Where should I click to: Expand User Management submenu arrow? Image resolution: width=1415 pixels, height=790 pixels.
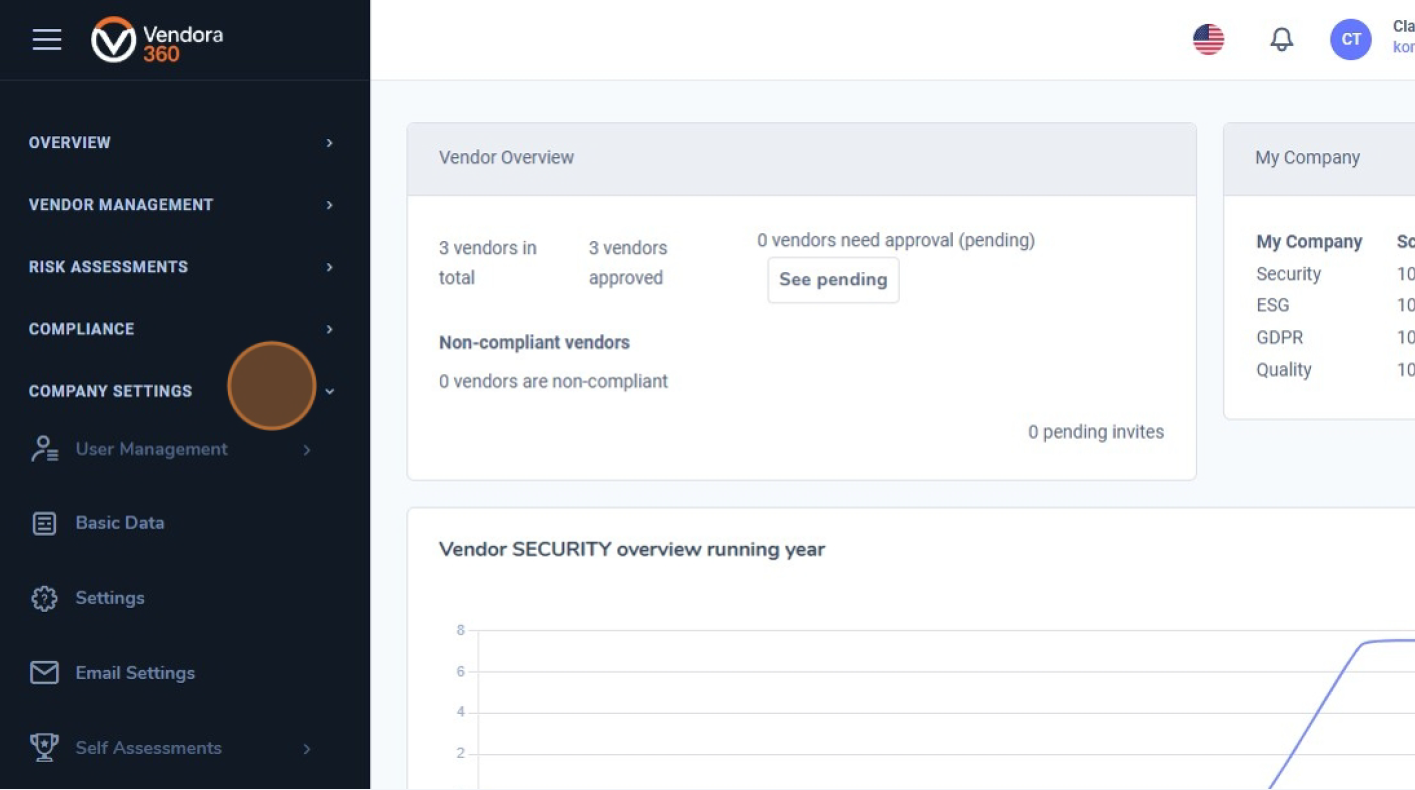point(307,450)
